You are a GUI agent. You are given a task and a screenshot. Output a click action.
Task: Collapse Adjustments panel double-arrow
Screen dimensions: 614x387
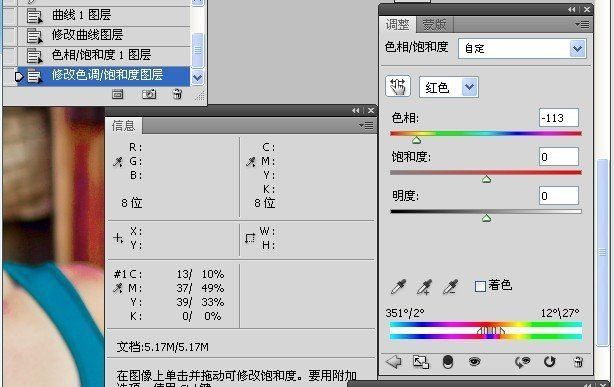pyautogui.click(x=572, y=10)
